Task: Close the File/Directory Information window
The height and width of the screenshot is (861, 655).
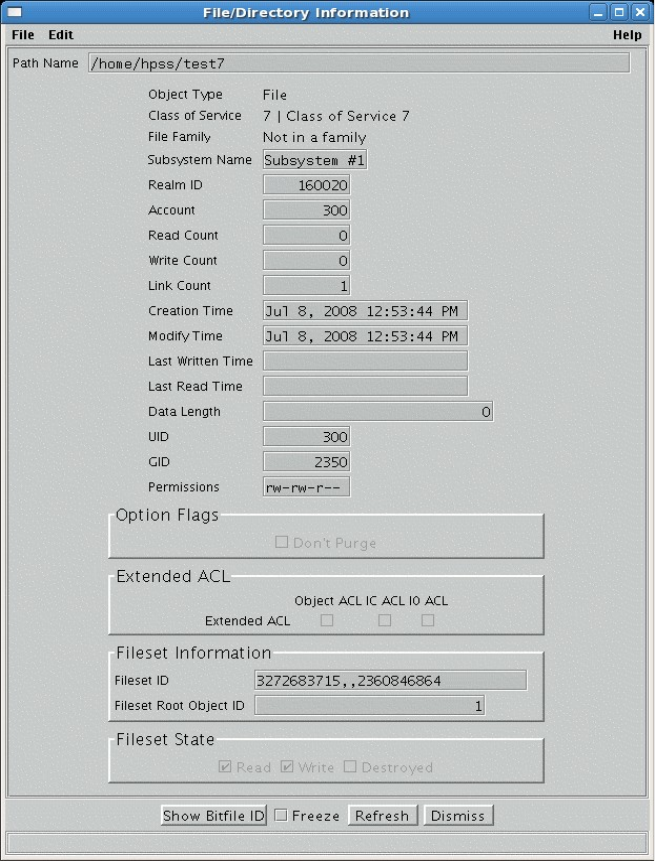Action: [640, 12]
